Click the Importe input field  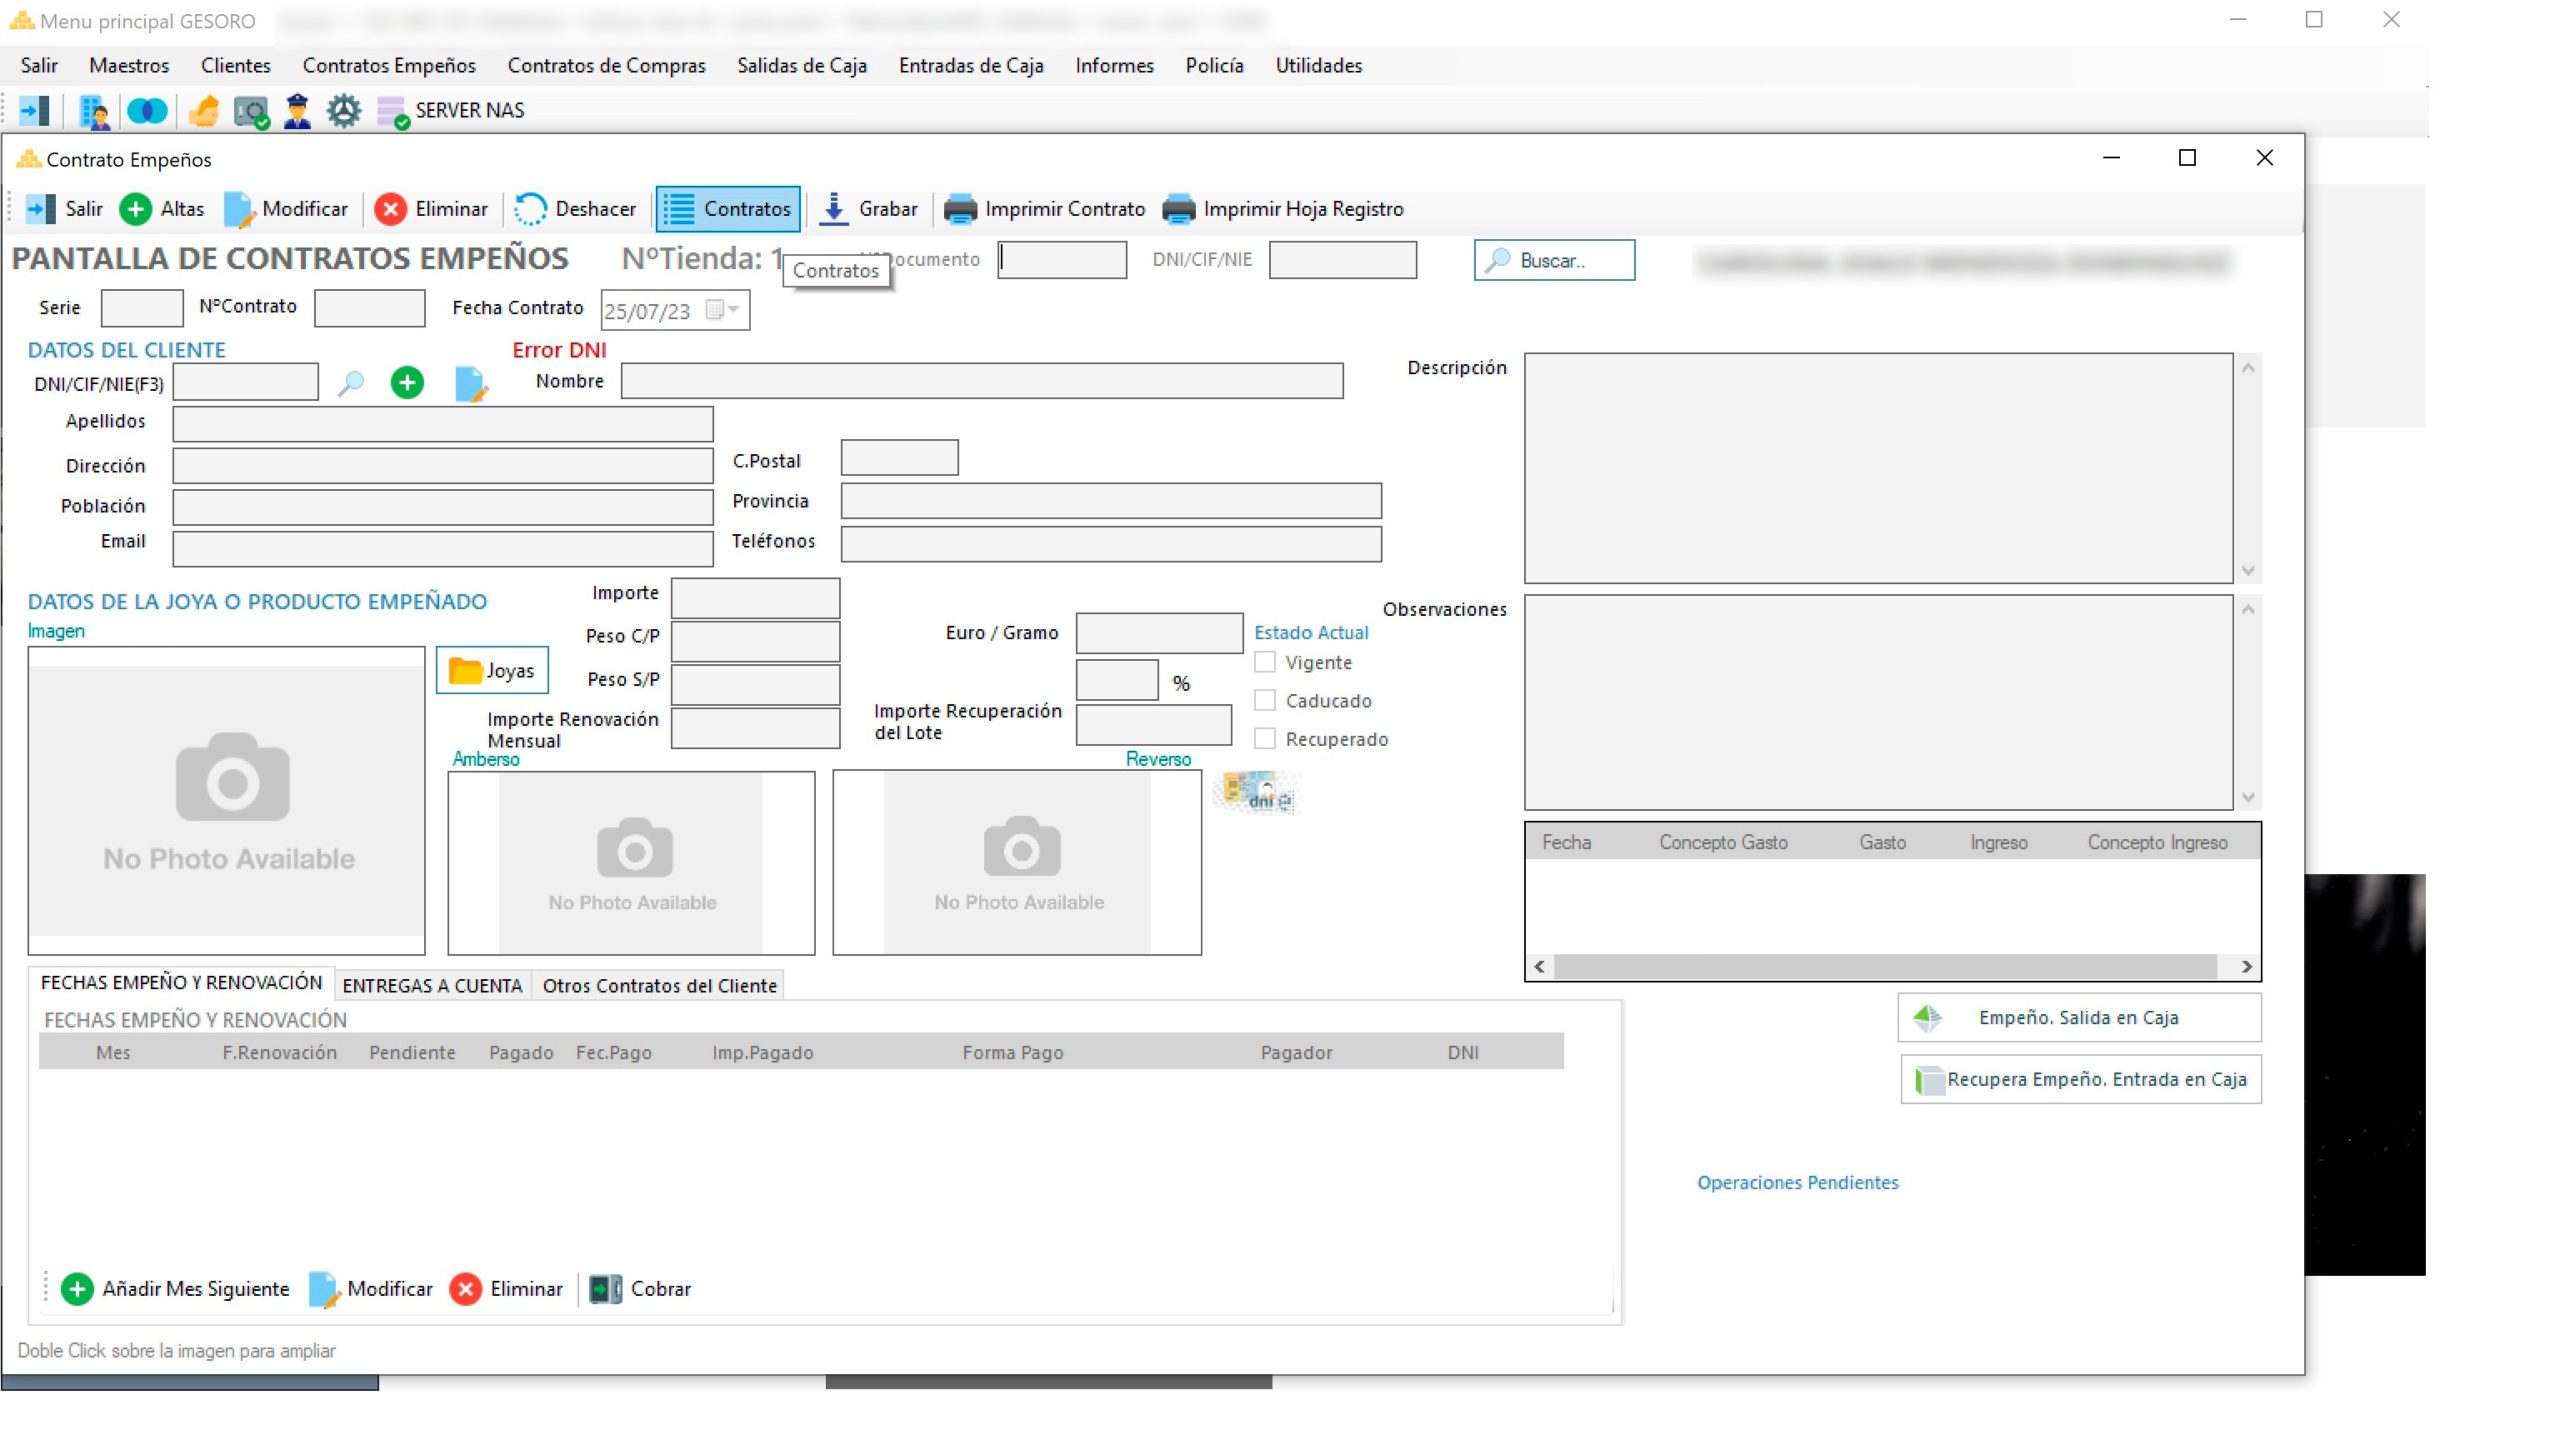tap(755, 597)
